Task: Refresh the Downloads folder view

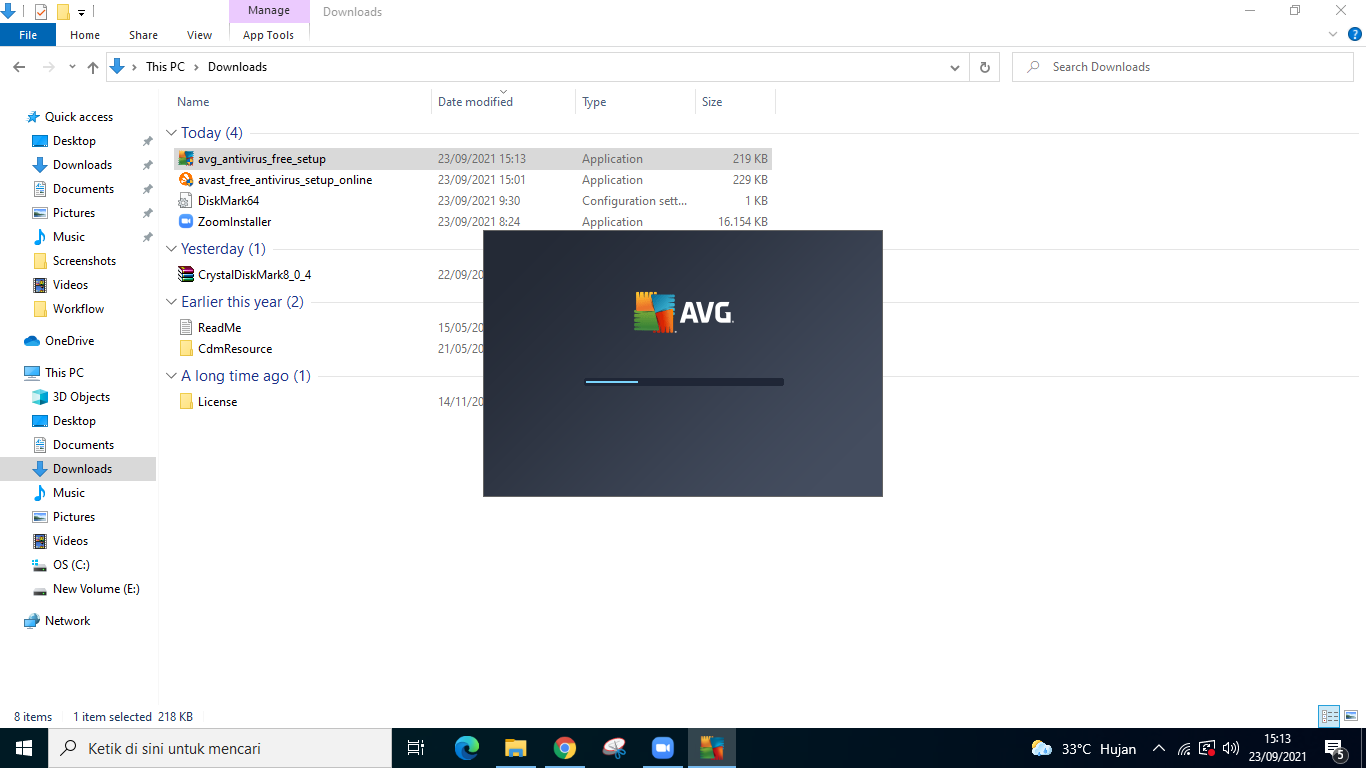Action: [985, 66]
